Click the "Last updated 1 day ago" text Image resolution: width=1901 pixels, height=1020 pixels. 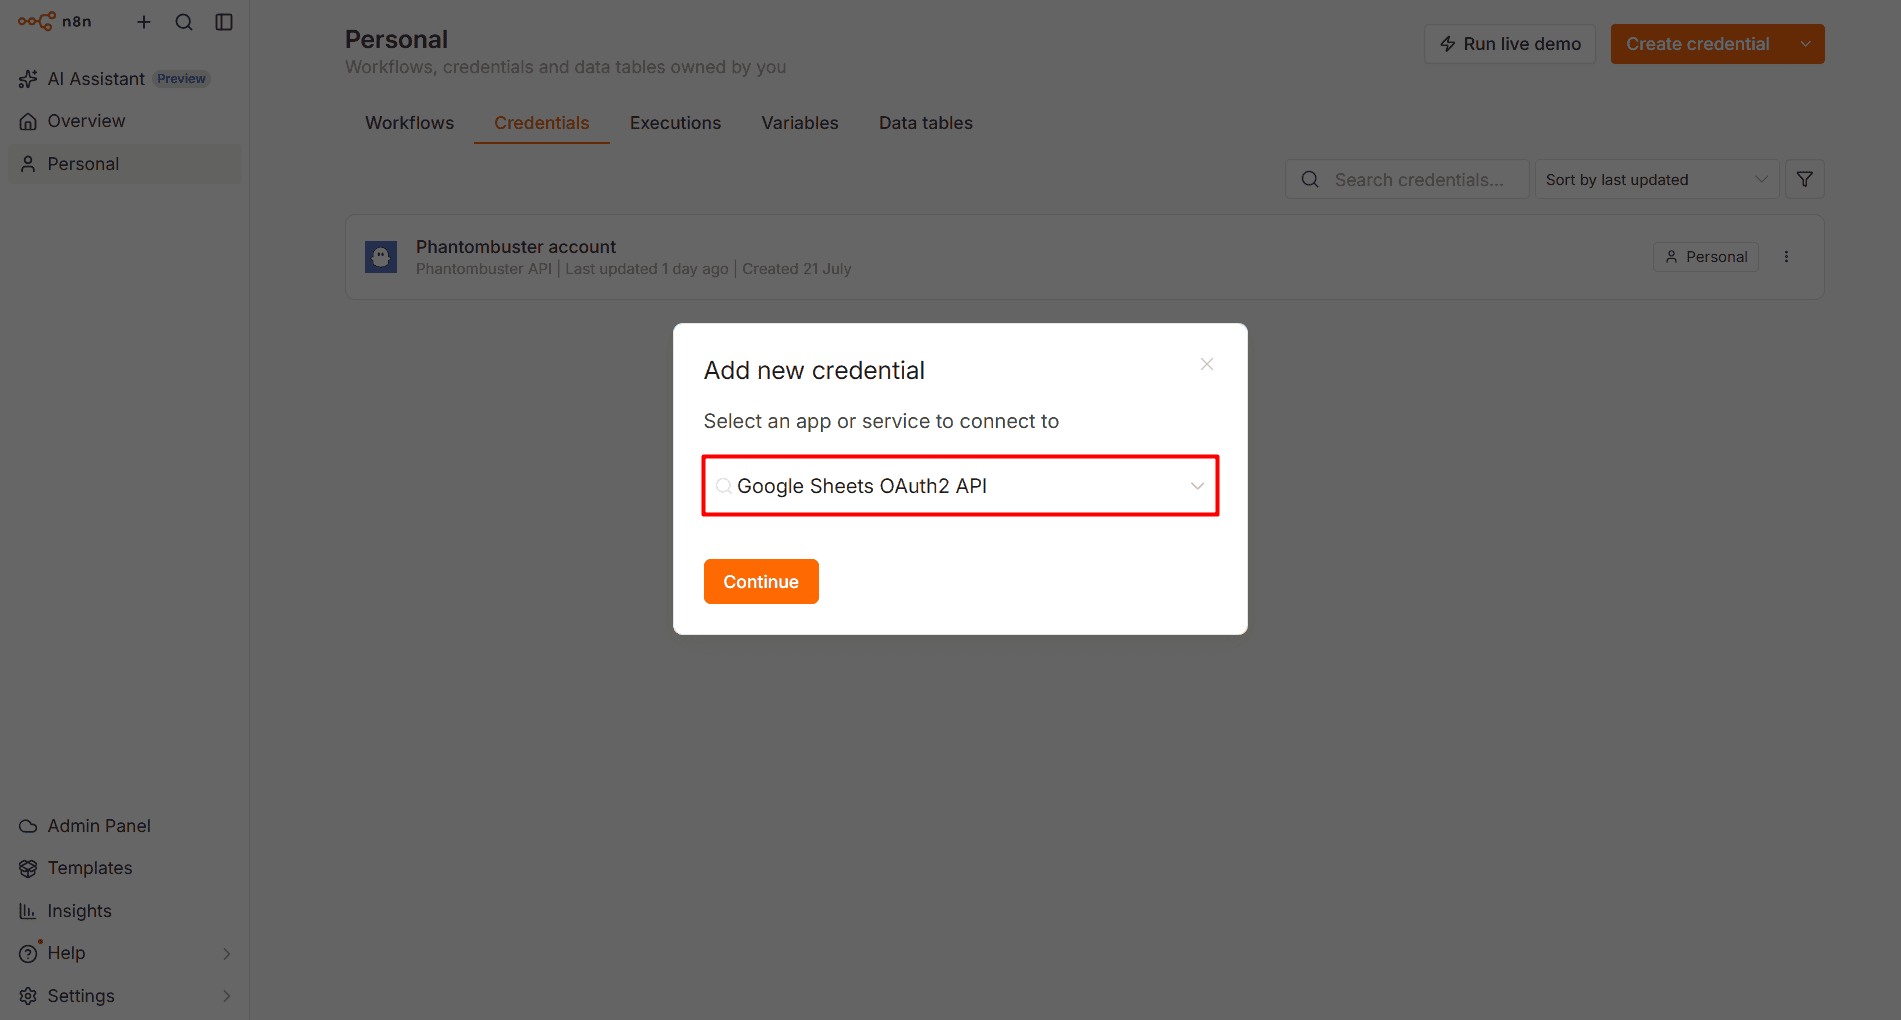647,269
